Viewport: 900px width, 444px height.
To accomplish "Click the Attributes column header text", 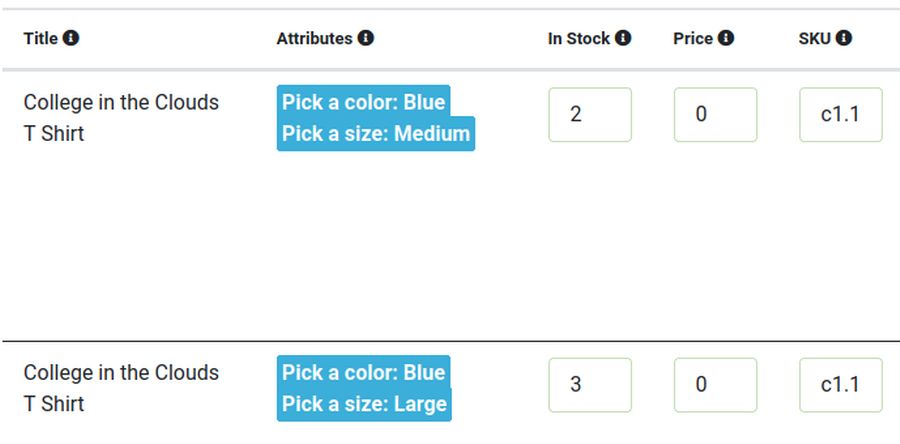I will [314, 38].
